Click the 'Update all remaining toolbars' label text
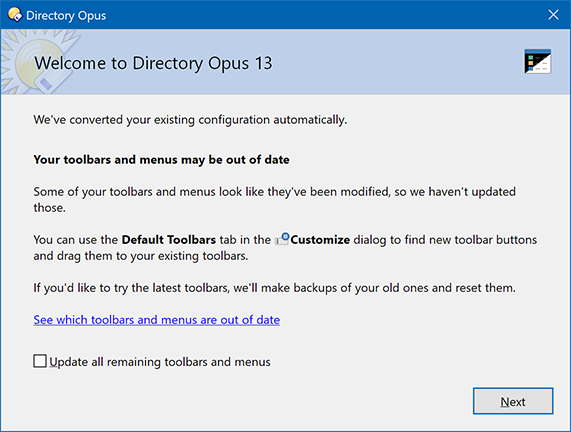Screen dimensions: 571x432 (160, 362)
